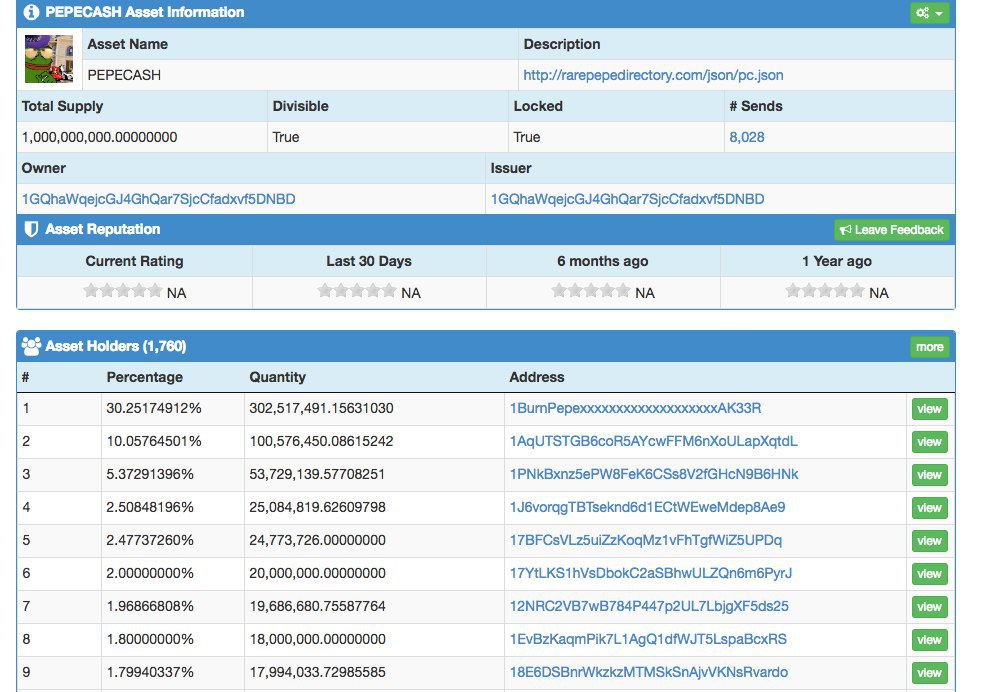987x692 pixels.
Task: Open address 18E6DSBnrWkzkzMTMSkSnAjvVKNsRvardo
Action: [649, 672]
